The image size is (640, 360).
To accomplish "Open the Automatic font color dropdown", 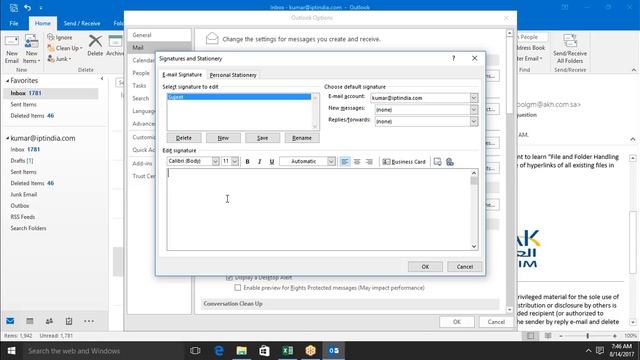I will click(x=331, y=162).
